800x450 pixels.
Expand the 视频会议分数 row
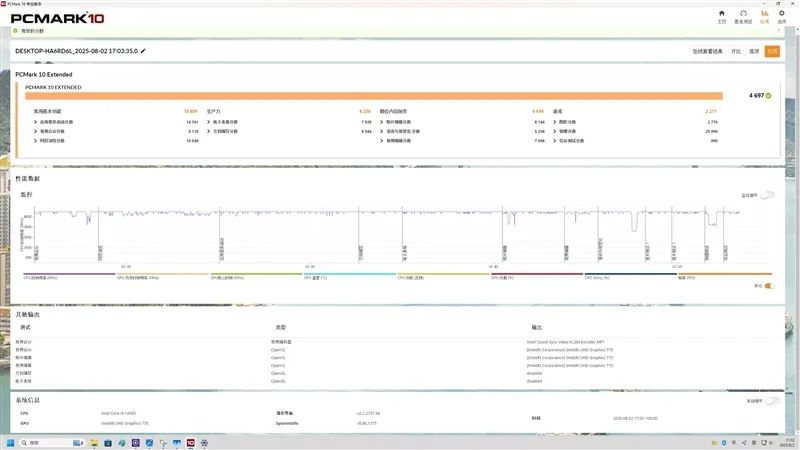(x=37, y=131)
